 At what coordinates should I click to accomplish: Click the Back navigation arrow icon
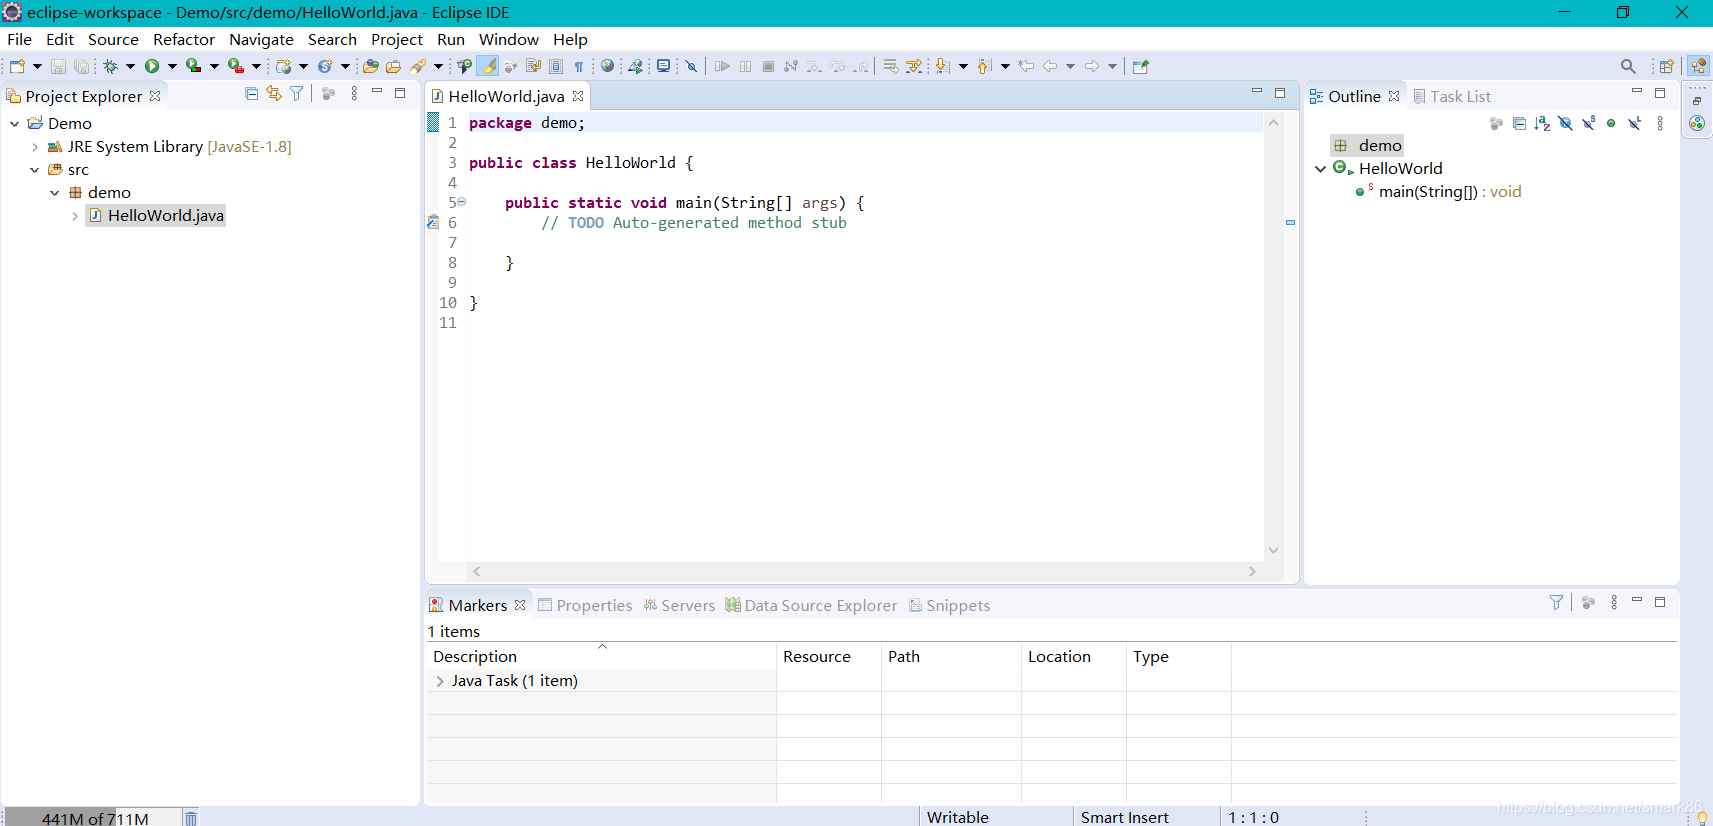click(x=1050, y=66)
